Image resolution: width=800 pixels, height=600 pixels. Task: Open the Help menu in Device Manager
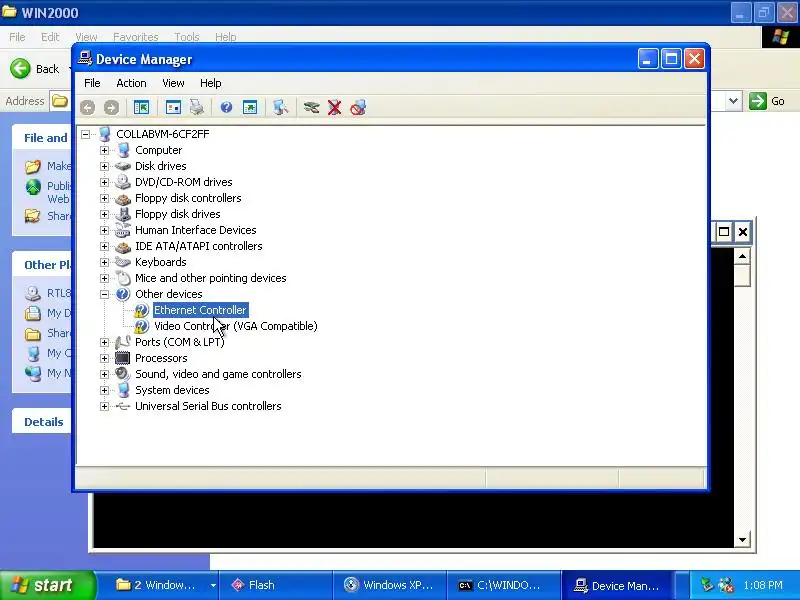(211, 83)
